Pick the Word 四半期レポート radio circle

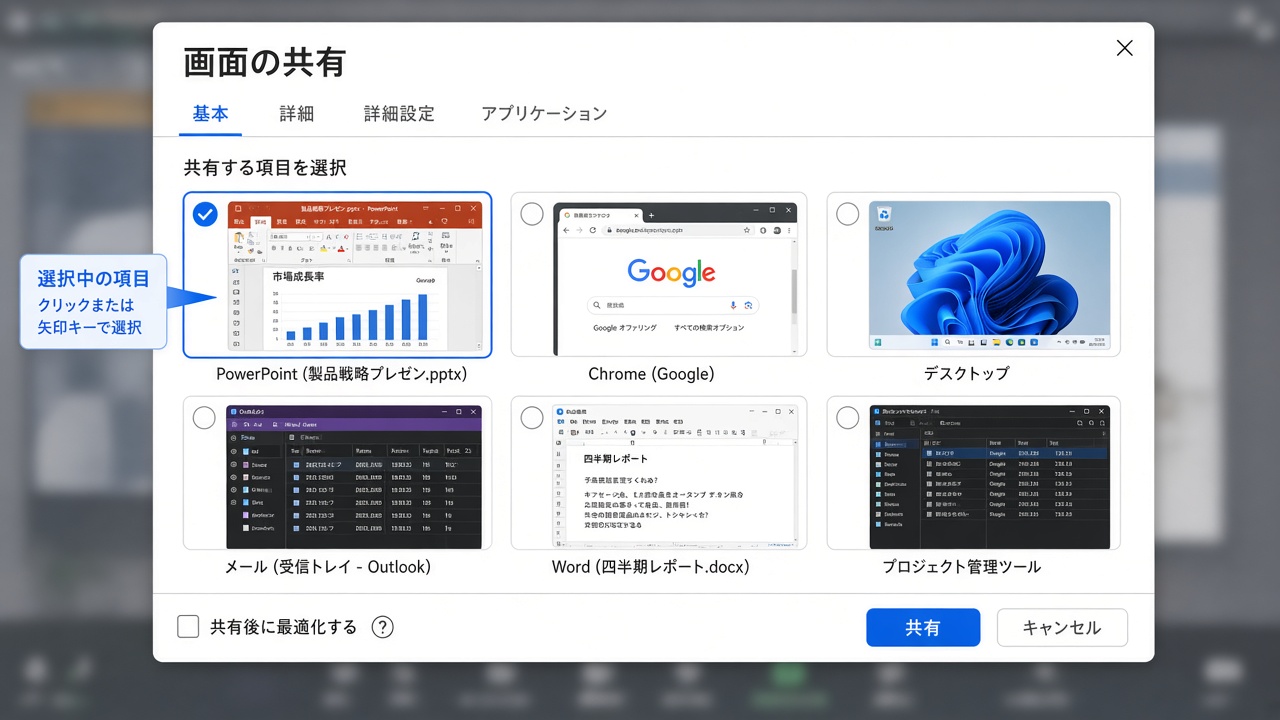532,417
